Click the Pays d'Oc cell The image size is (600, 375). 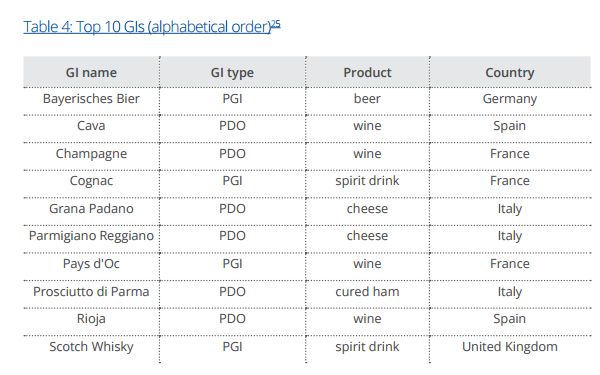coord(91,264)
